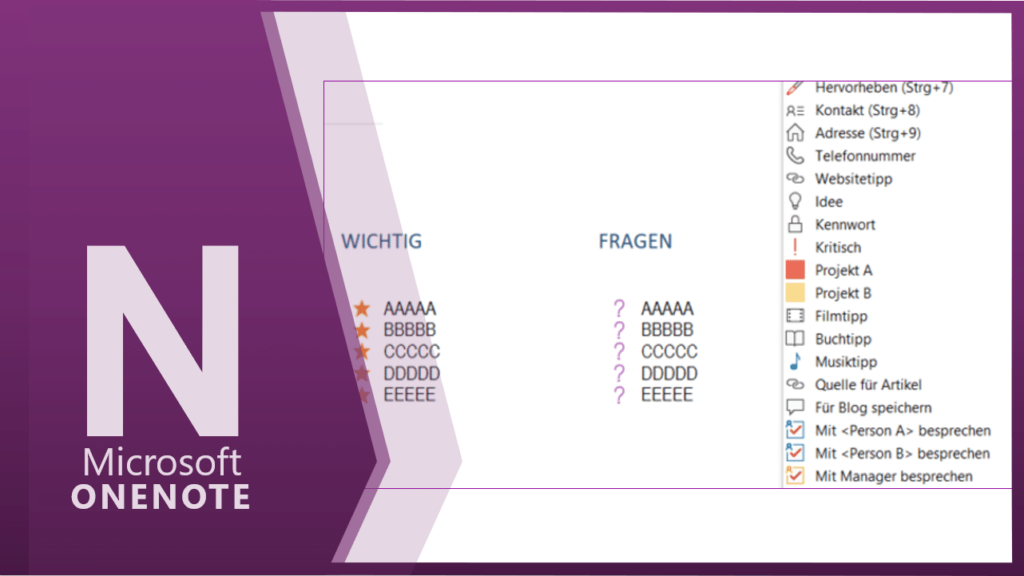This screenshot has height=576, width=1024.
Task: Check the Mit <Person B> besprechen checkbox
Action: pos(795,453)
